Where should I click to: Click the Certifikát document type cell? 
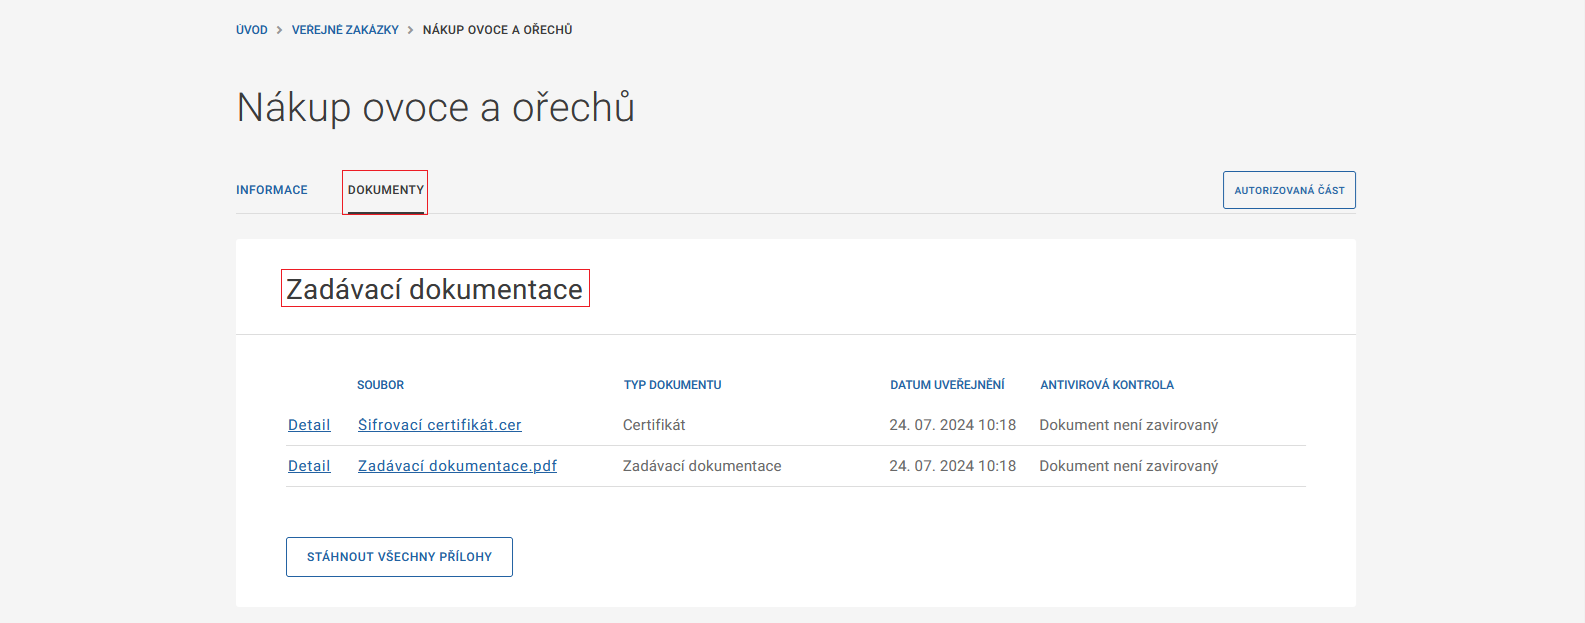point(654,425)
